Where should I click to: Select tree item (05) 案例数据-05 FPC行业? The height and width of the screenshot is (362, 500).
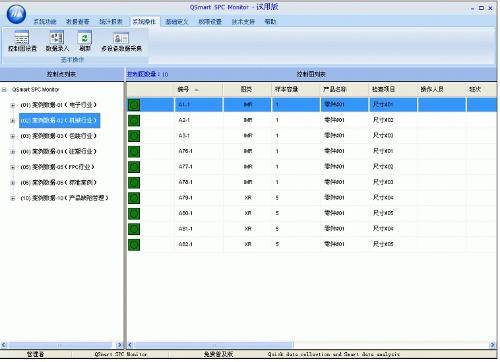[57, 167]
